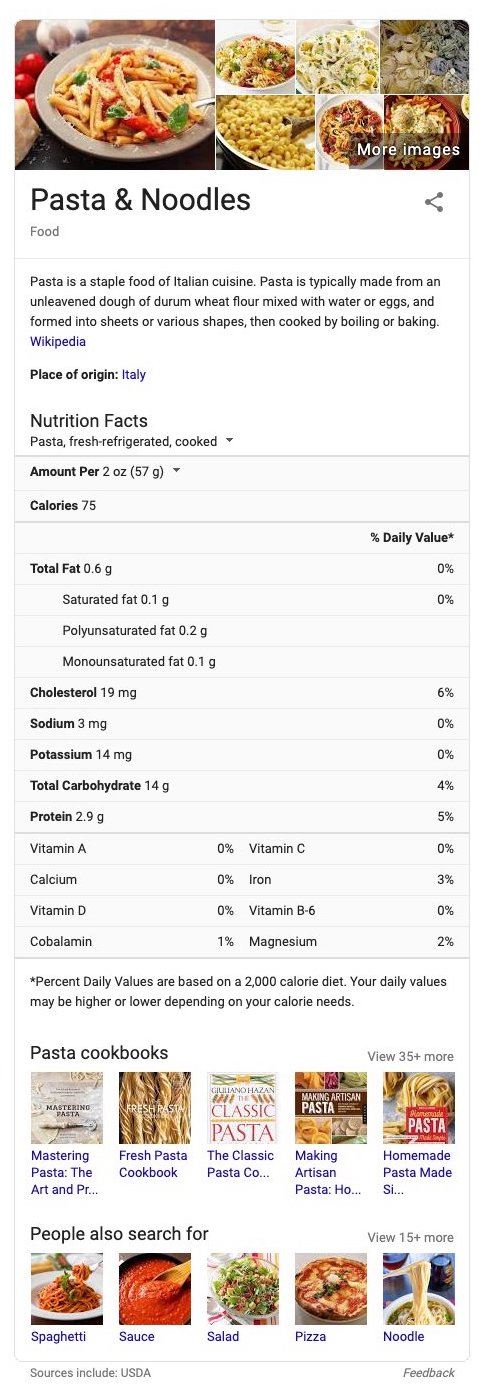Select Homemade Pasta Made Simple cover
This screenshot has height=1386, width=494.
[419, 1108]
